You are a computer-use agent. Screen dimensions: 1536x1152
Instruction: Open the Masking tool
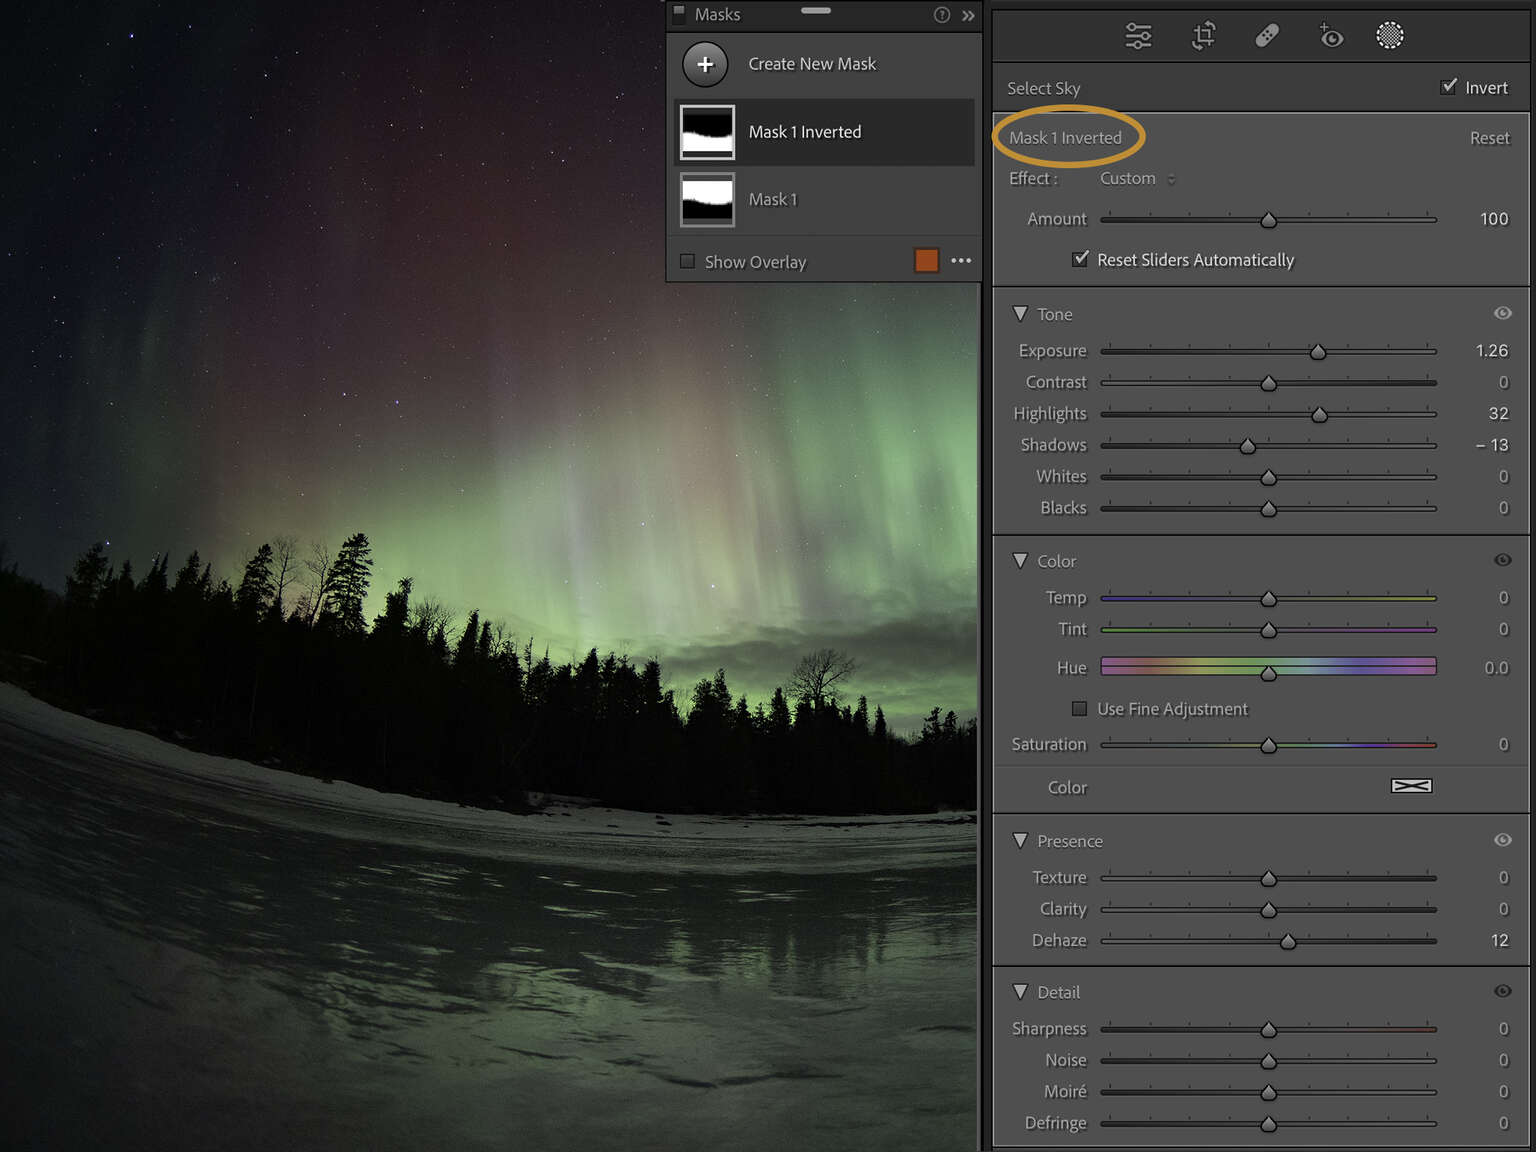pyautogui.click(x=1390, y=35)
